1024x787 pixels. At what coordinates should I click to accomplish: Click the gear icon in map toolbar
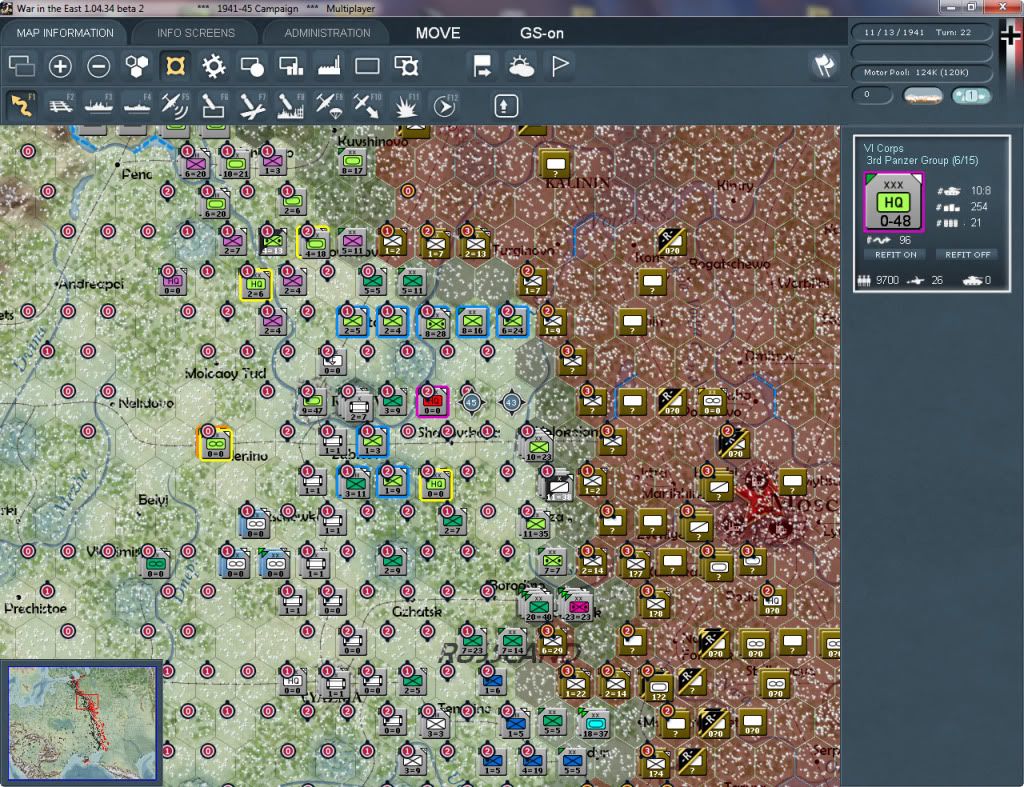(x=214, y=66)
